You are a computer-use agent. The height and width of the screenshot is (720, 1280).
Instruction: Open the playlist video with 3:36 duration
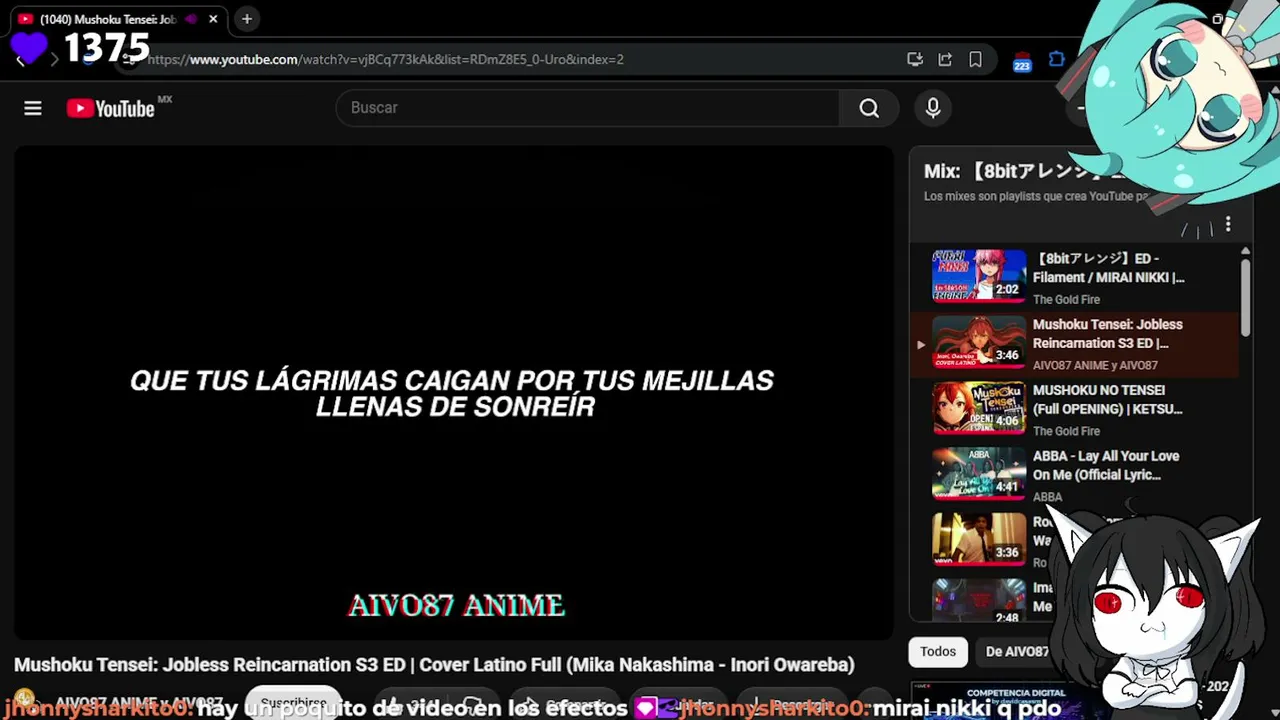pyautogui.click(x=979, y=539)
